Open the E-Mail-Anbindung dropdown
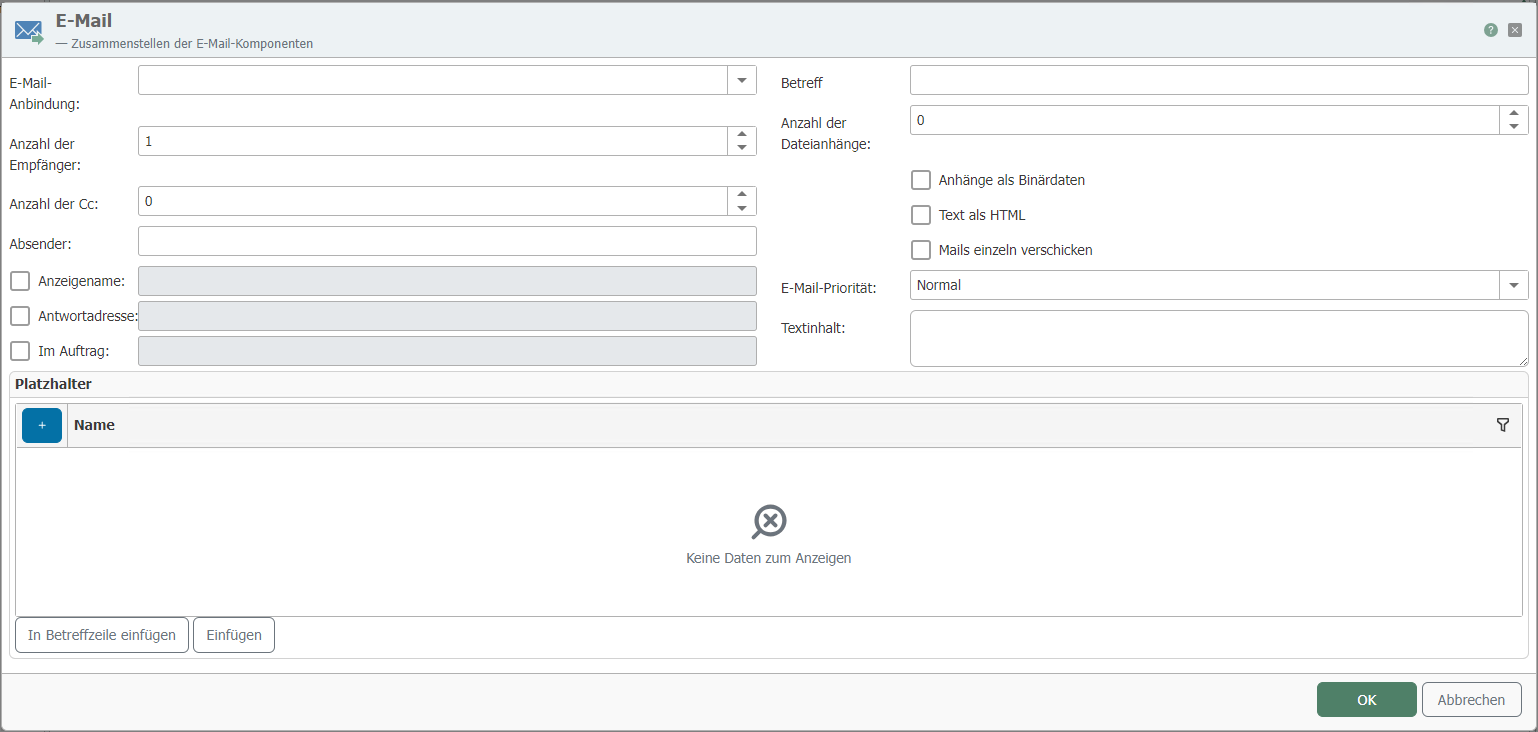 741,80
